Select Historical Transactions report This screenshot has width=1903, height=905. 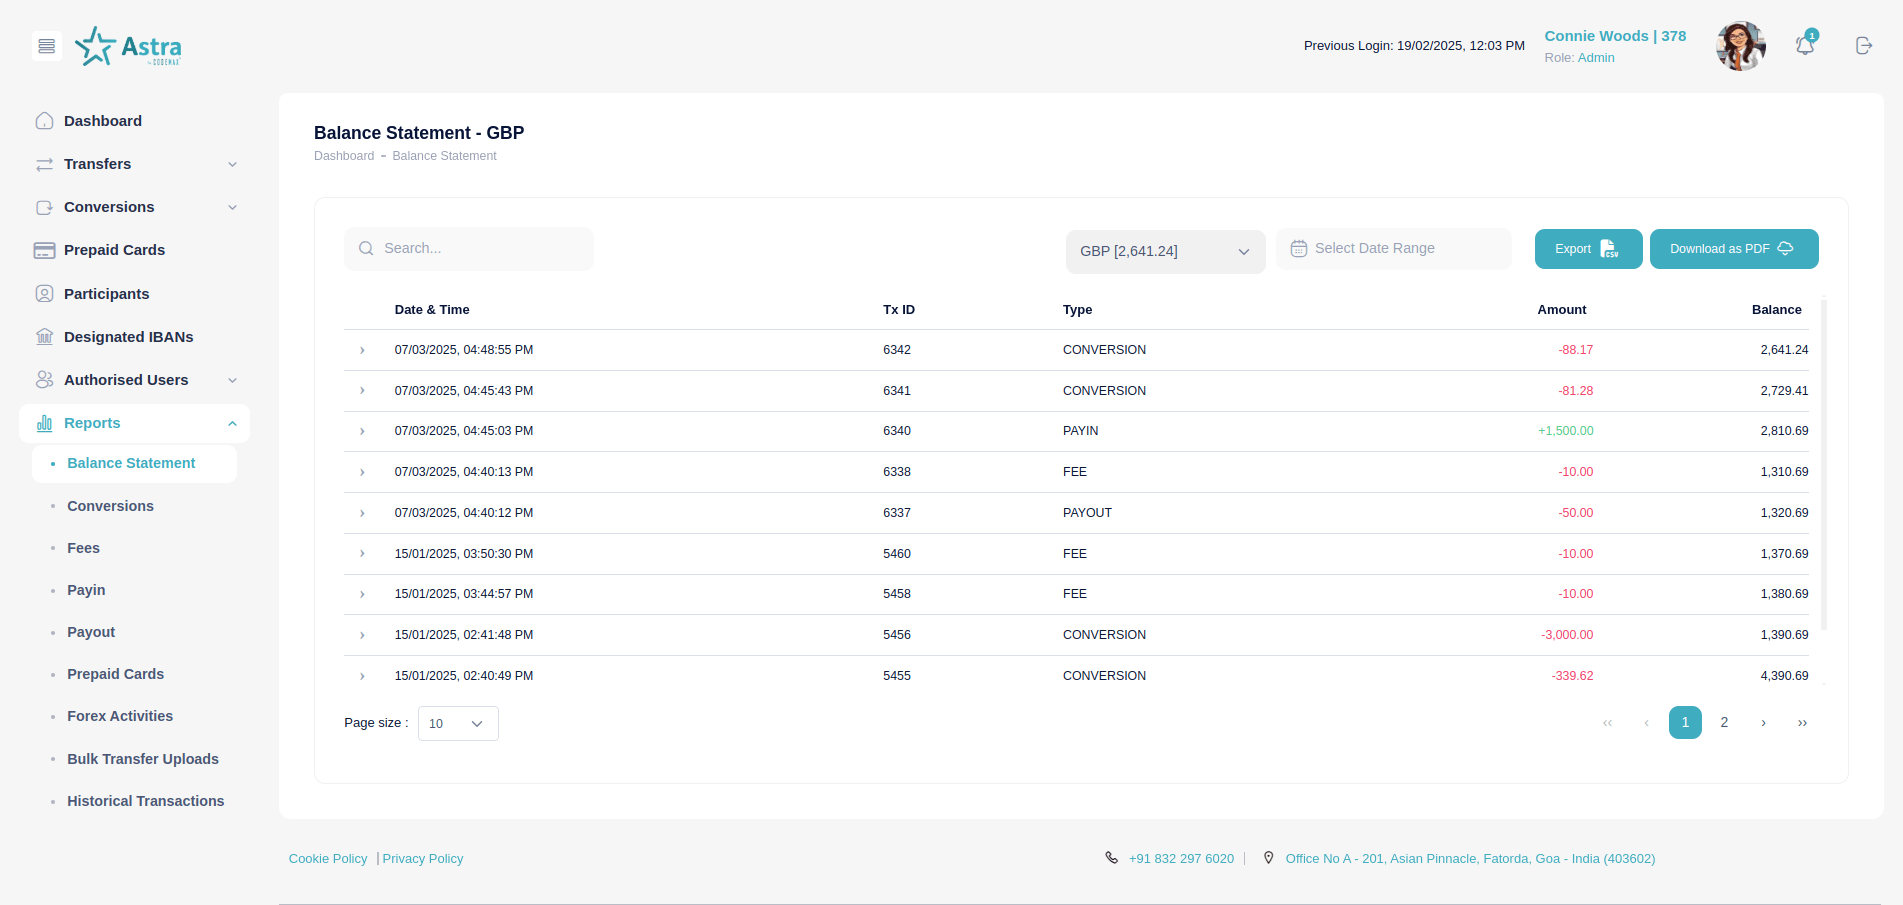tap(145, 801)
